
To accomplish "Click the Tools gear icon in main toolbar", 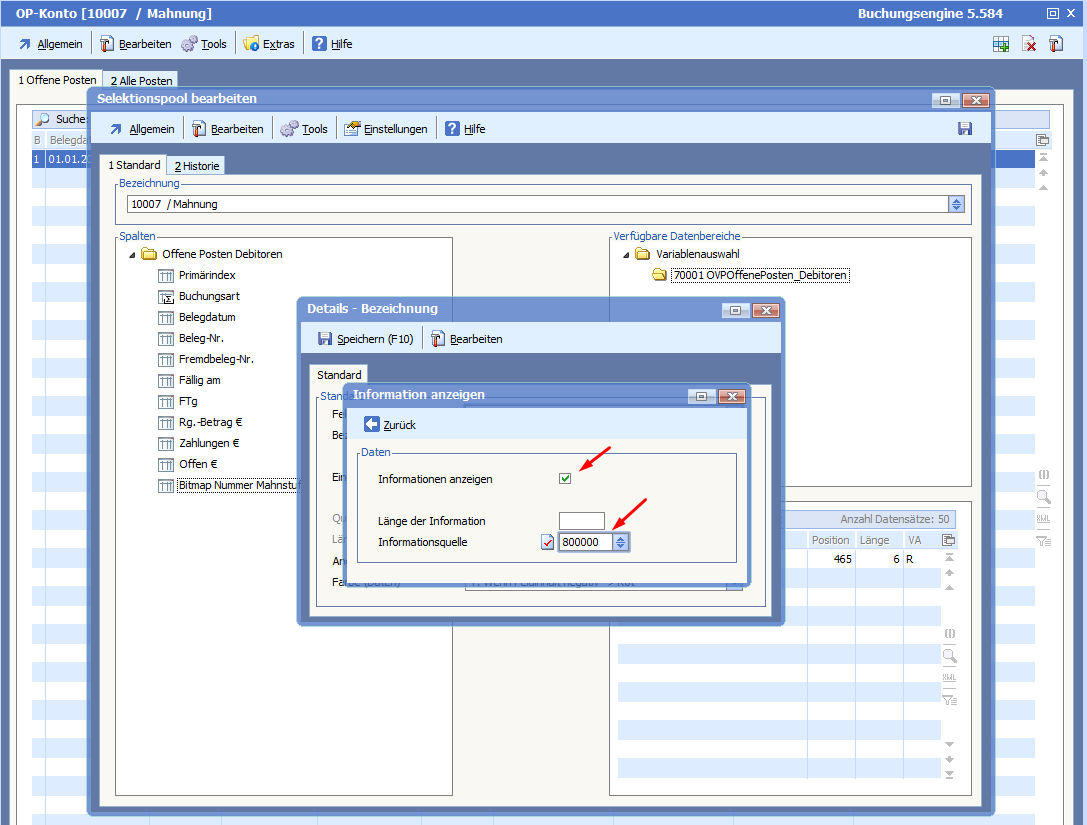I will pos(189,44).
